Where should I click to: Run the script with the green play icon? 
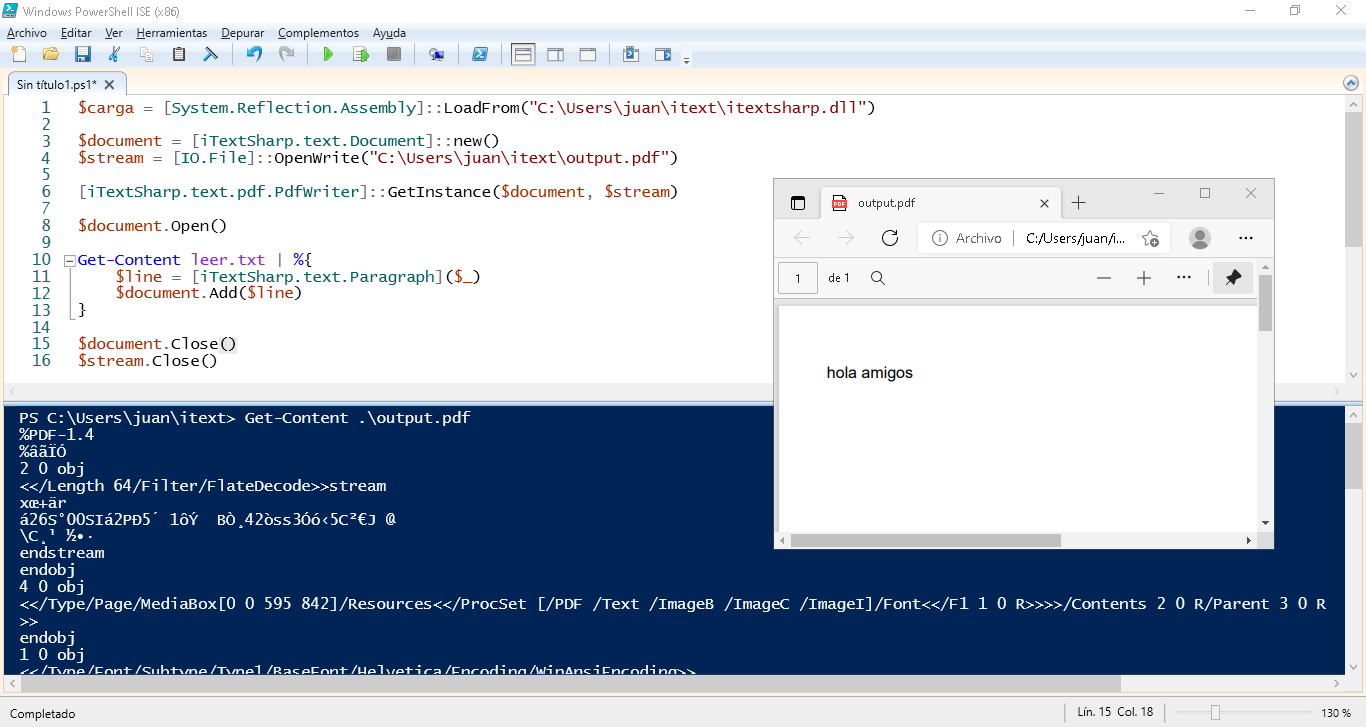[x=328, y=55]
